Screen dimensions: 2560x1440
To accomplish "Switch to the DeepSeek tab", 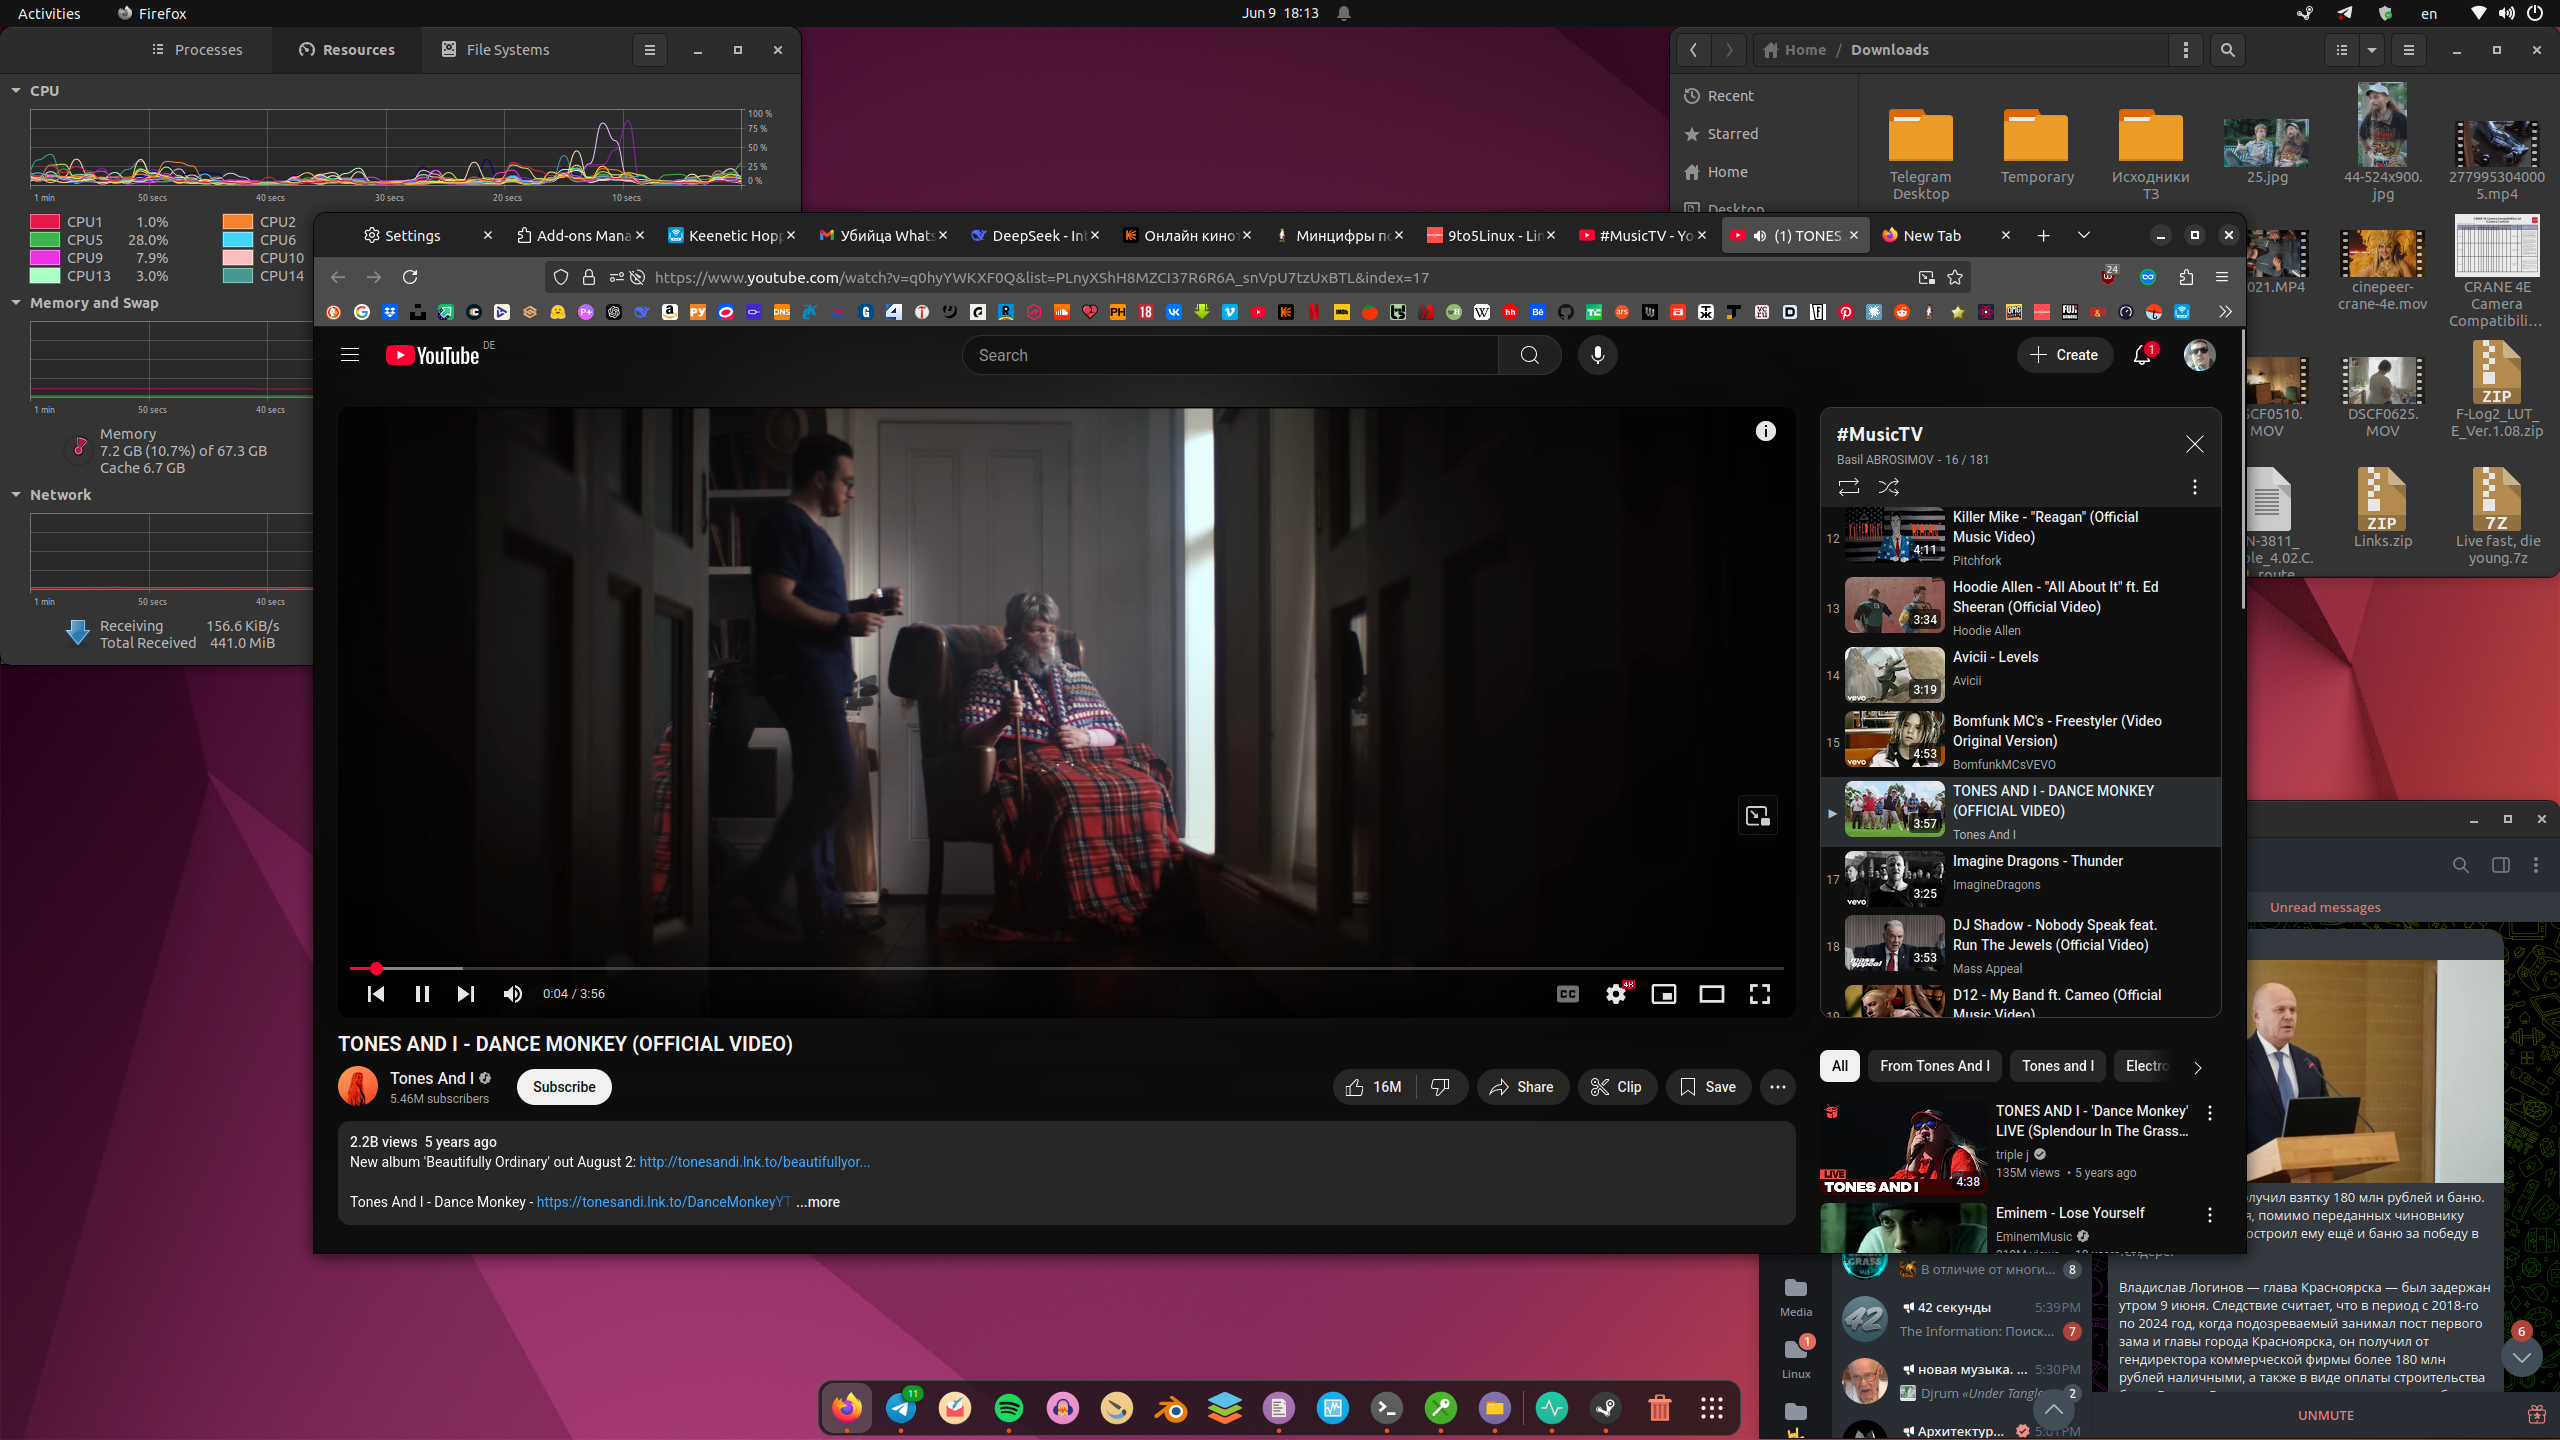I will (x=1035, y=235).
